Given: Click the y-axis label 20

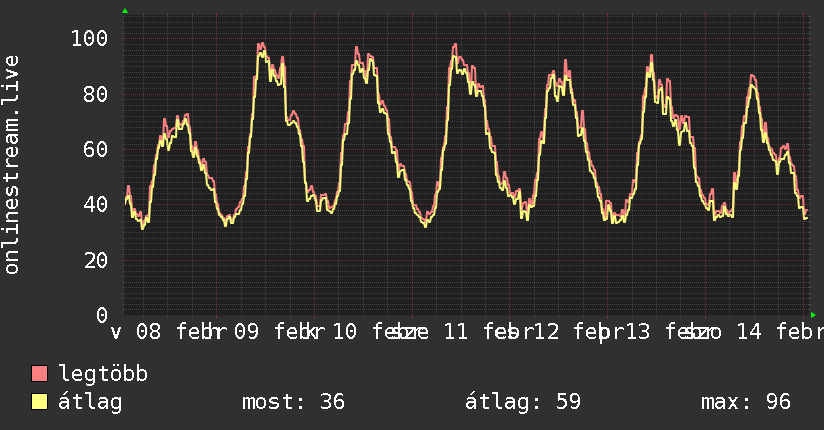Looking at the screenshot, I should coord(96,261).
